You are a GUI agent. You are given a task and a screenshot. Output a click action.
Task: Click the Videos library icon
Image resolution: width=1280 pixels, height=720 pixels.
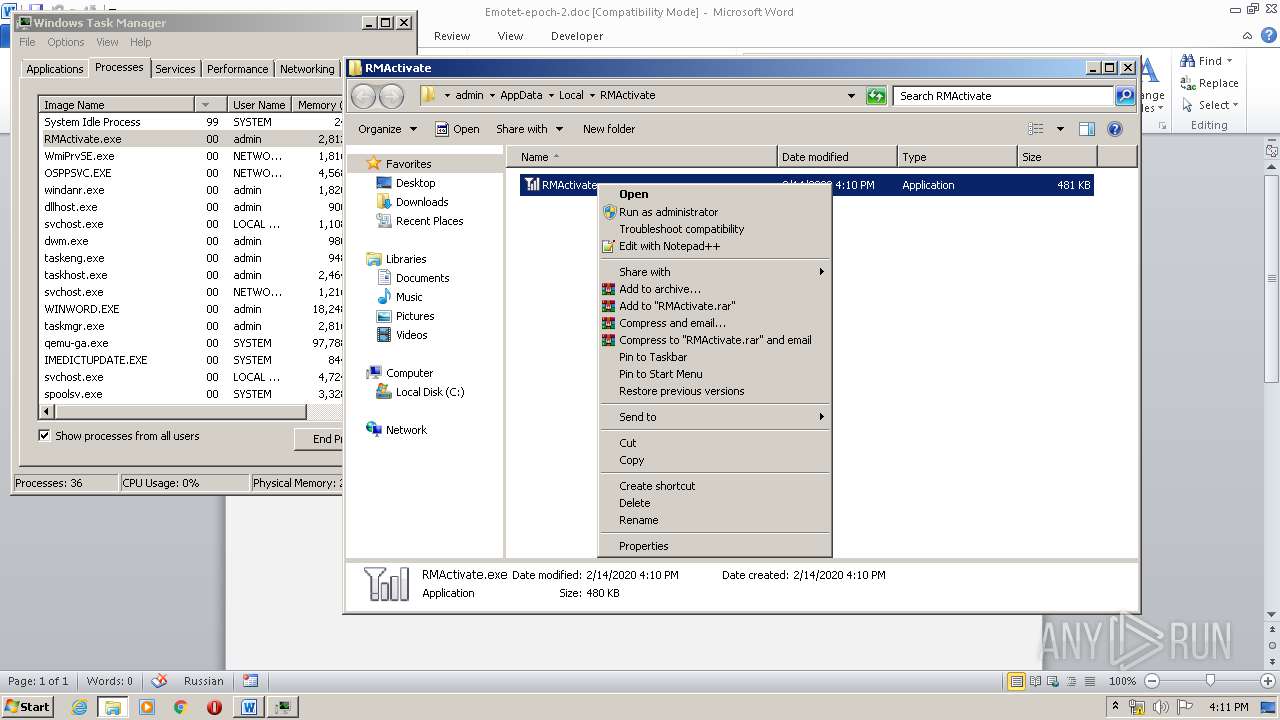(384, 335)
